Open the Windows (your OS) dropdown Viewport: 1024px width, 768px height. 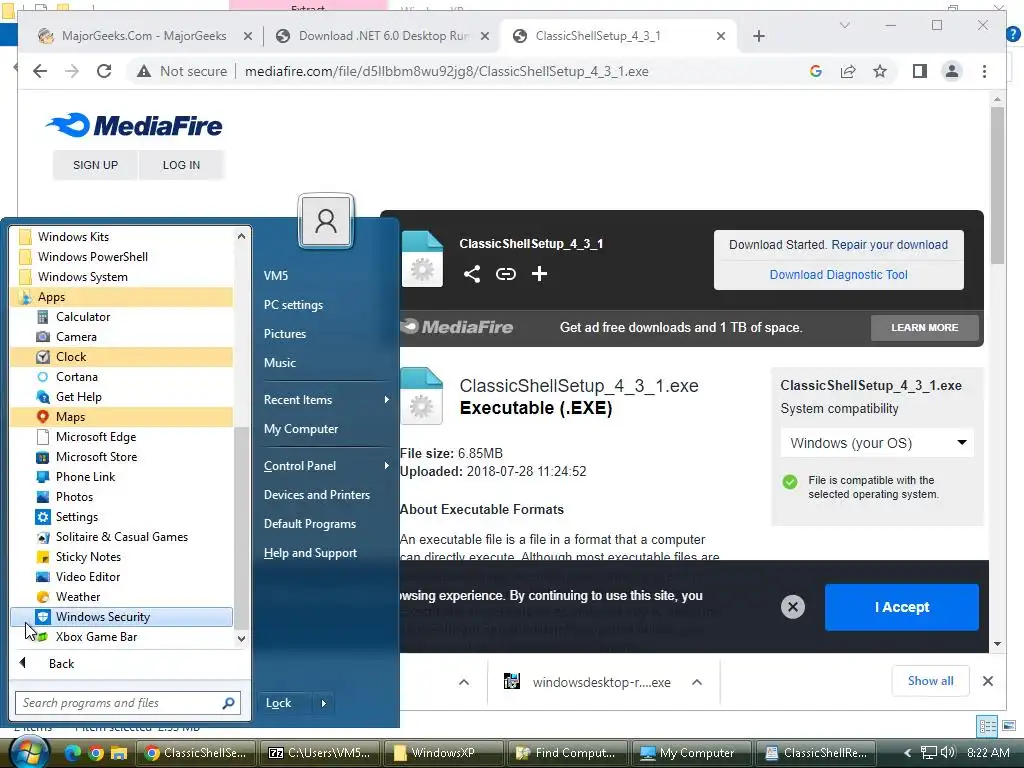click(877, 443)
